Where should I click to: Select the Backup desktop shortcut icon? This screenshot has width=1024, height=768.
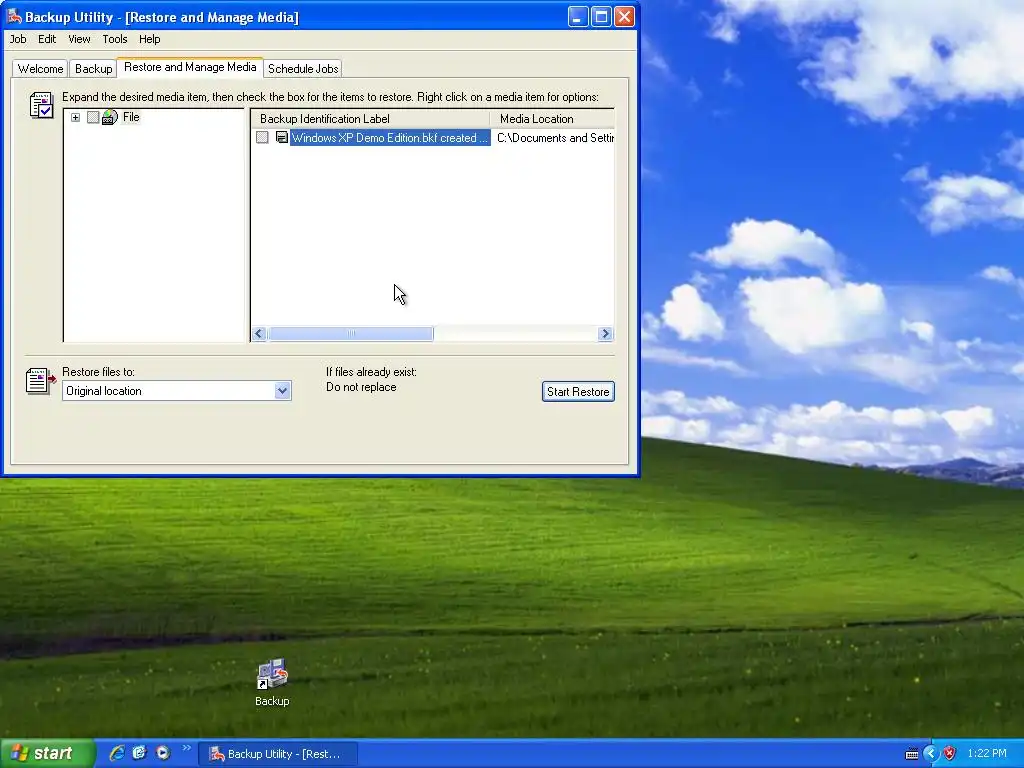click(x=272, y=682)
